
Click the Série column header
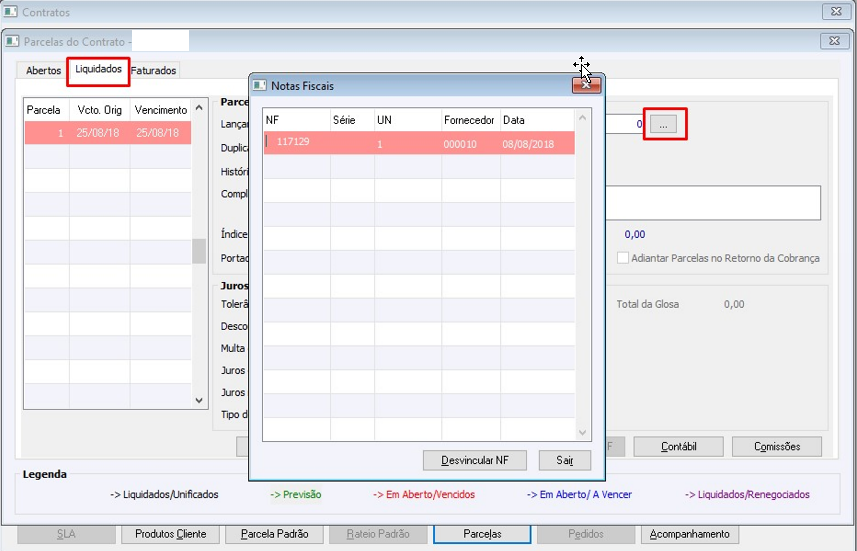point(353,120)
